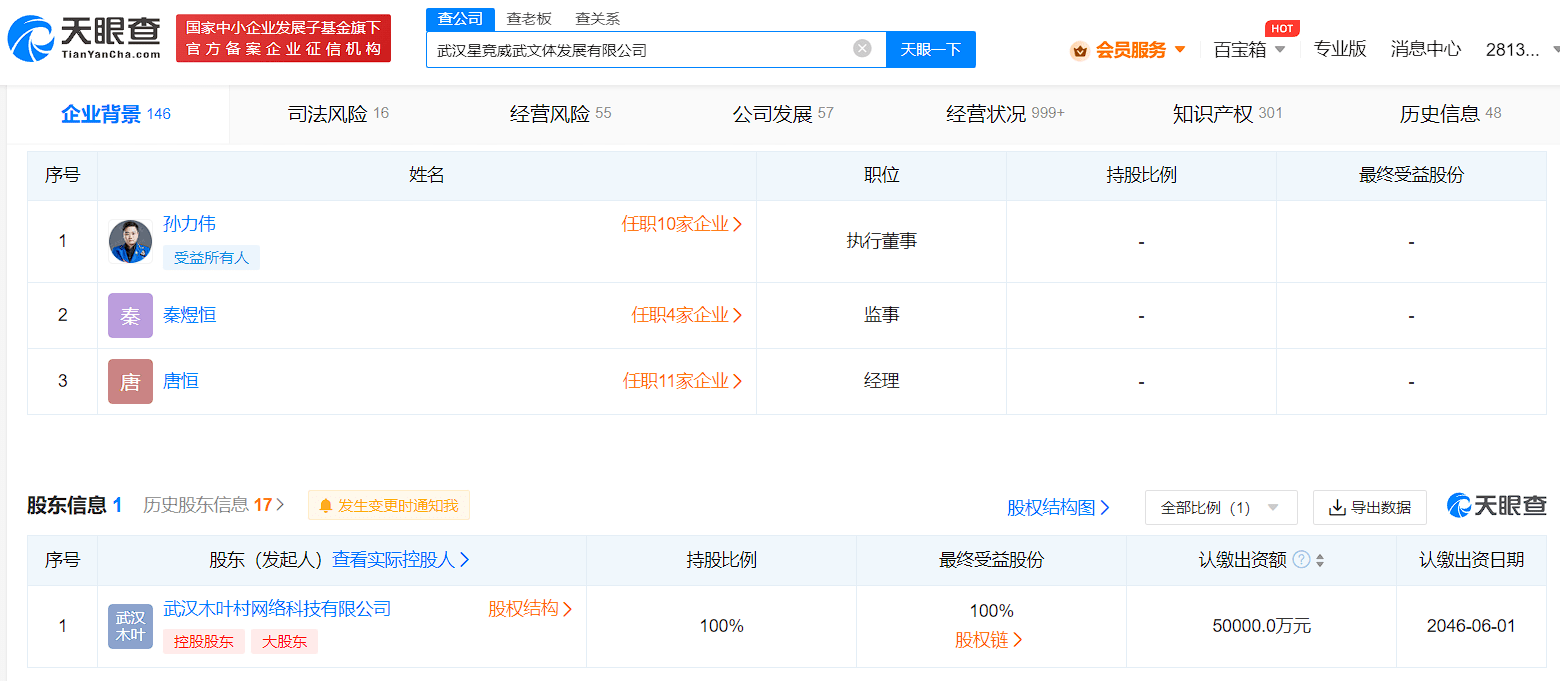Click the export download icon for 导出数据

1337,508
